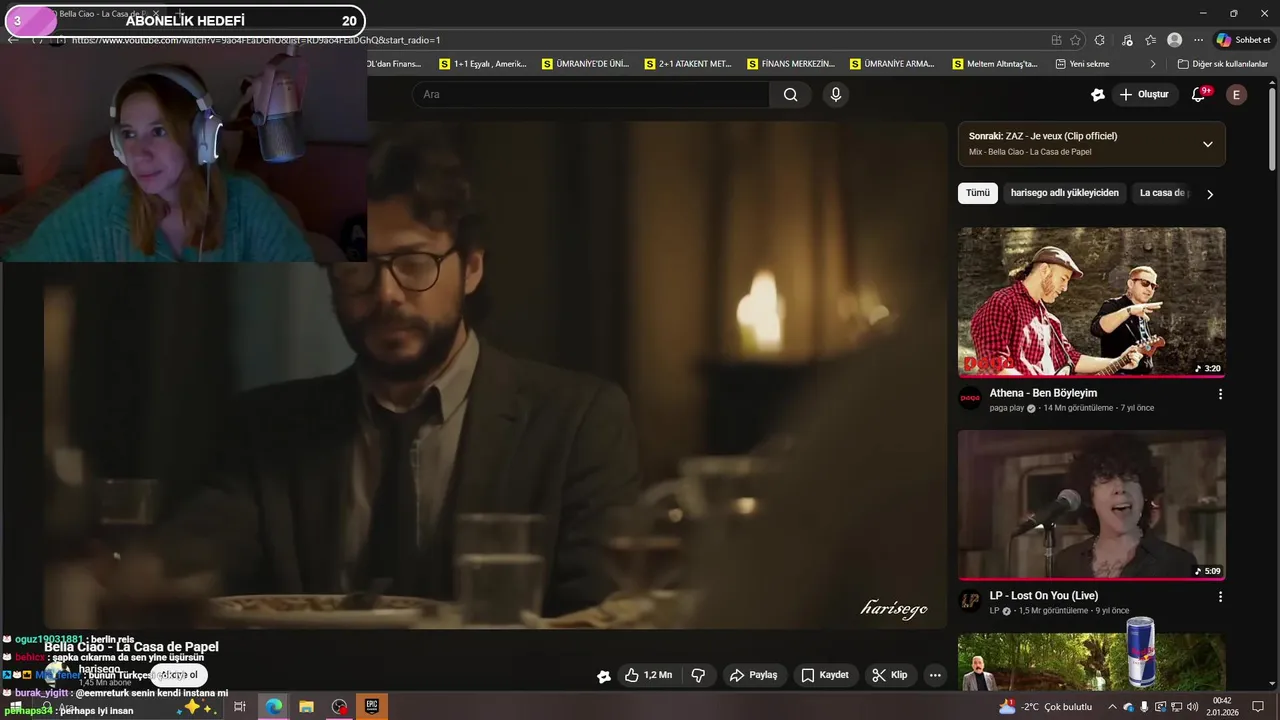
Task: Click the split screen icon in address bar
Action: pos(1056,40)
